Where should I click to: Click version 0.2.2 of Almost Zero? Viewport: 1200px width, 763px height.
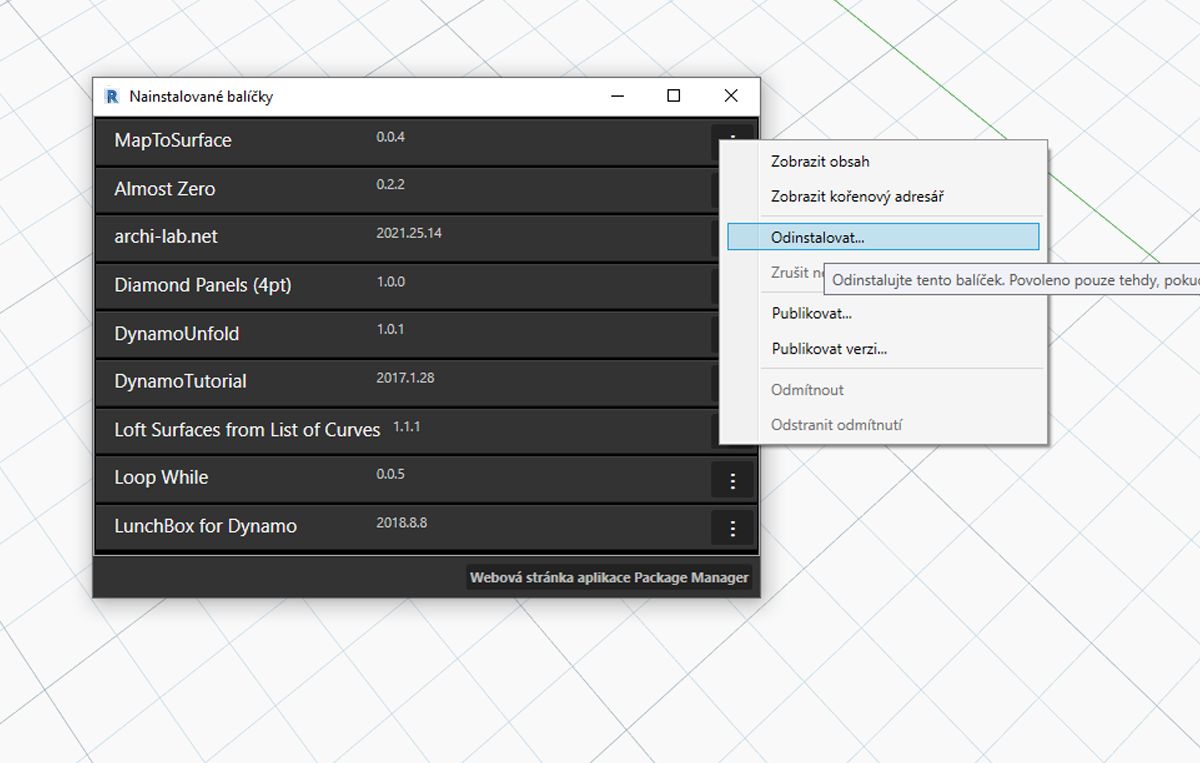[391, 184]
